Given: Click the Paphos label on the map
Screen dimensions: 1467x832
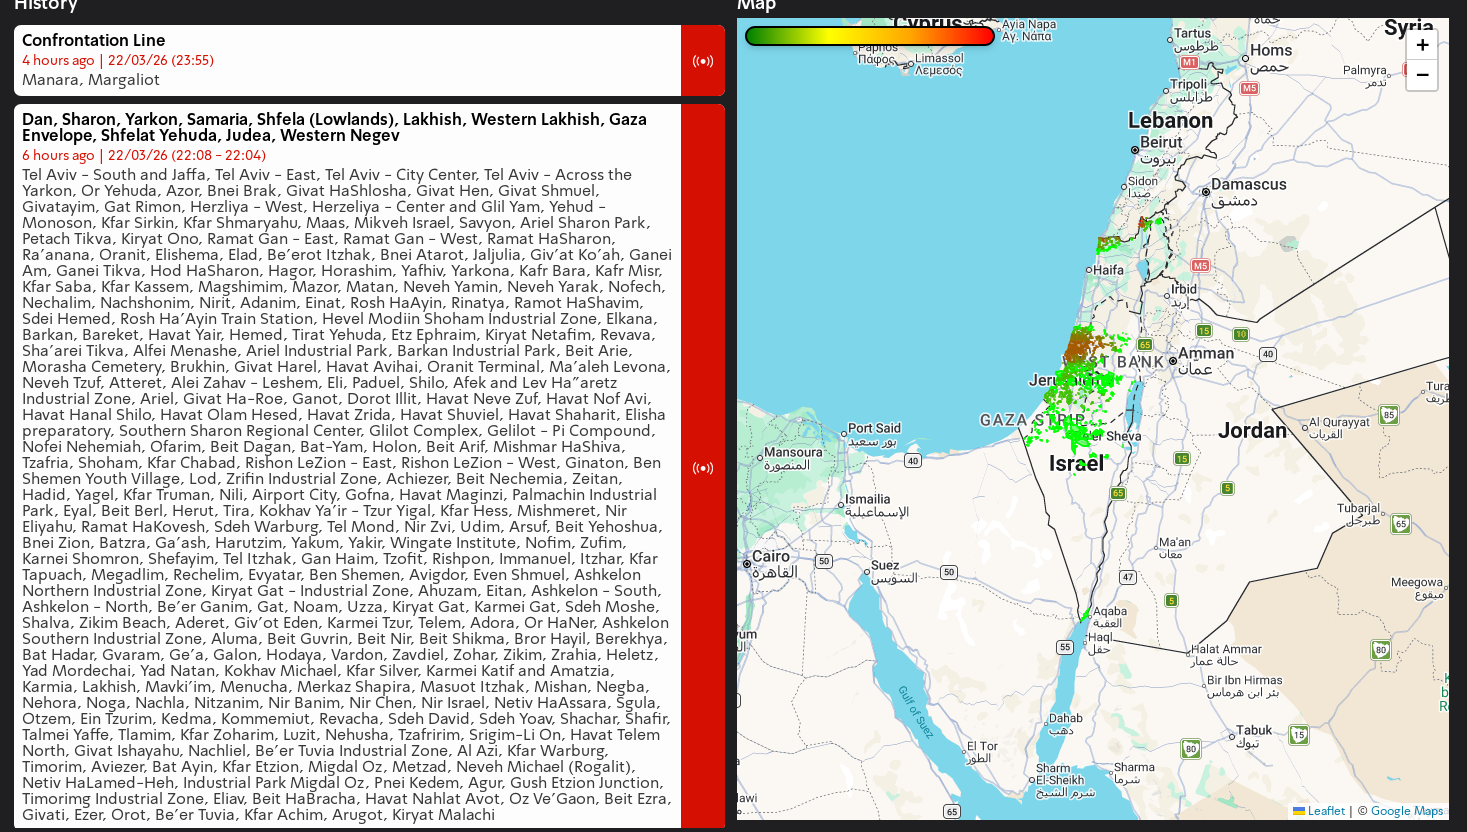Looking at the screenshot, I should click(878, 53).
